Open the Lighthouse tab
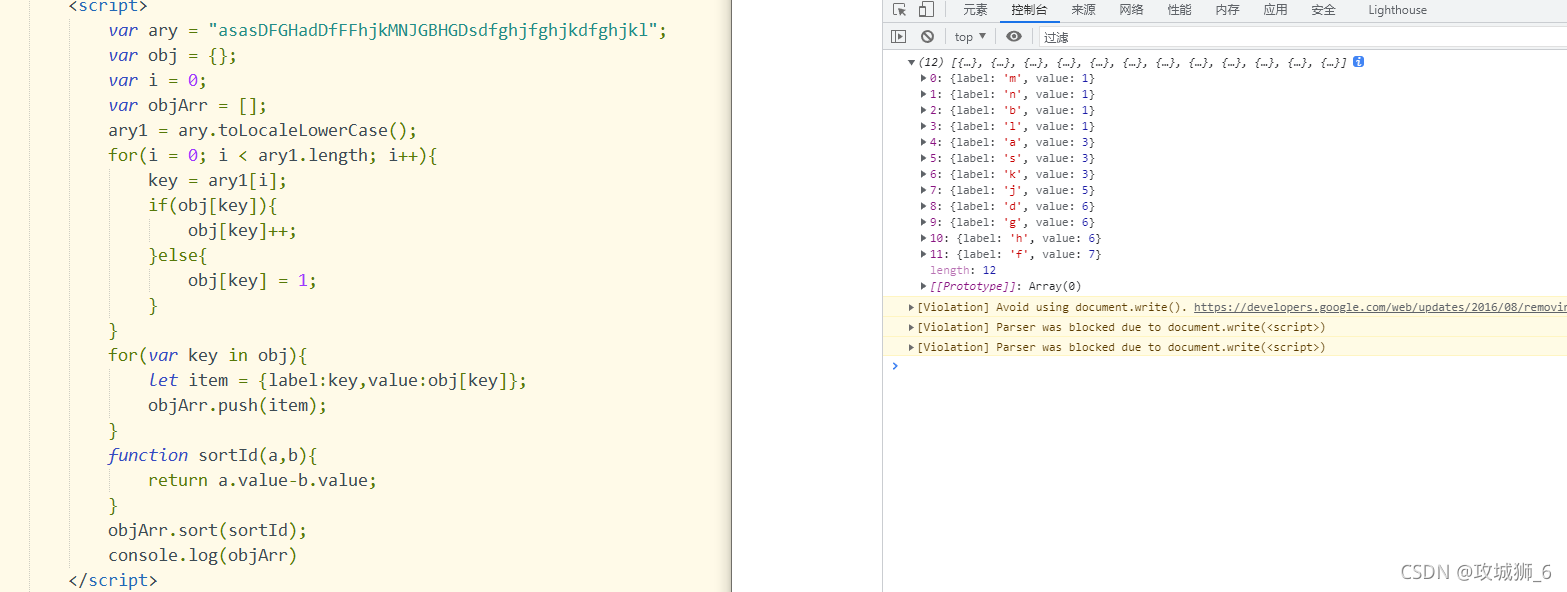The image size is (1567, 592). [x=1397, y=10]
